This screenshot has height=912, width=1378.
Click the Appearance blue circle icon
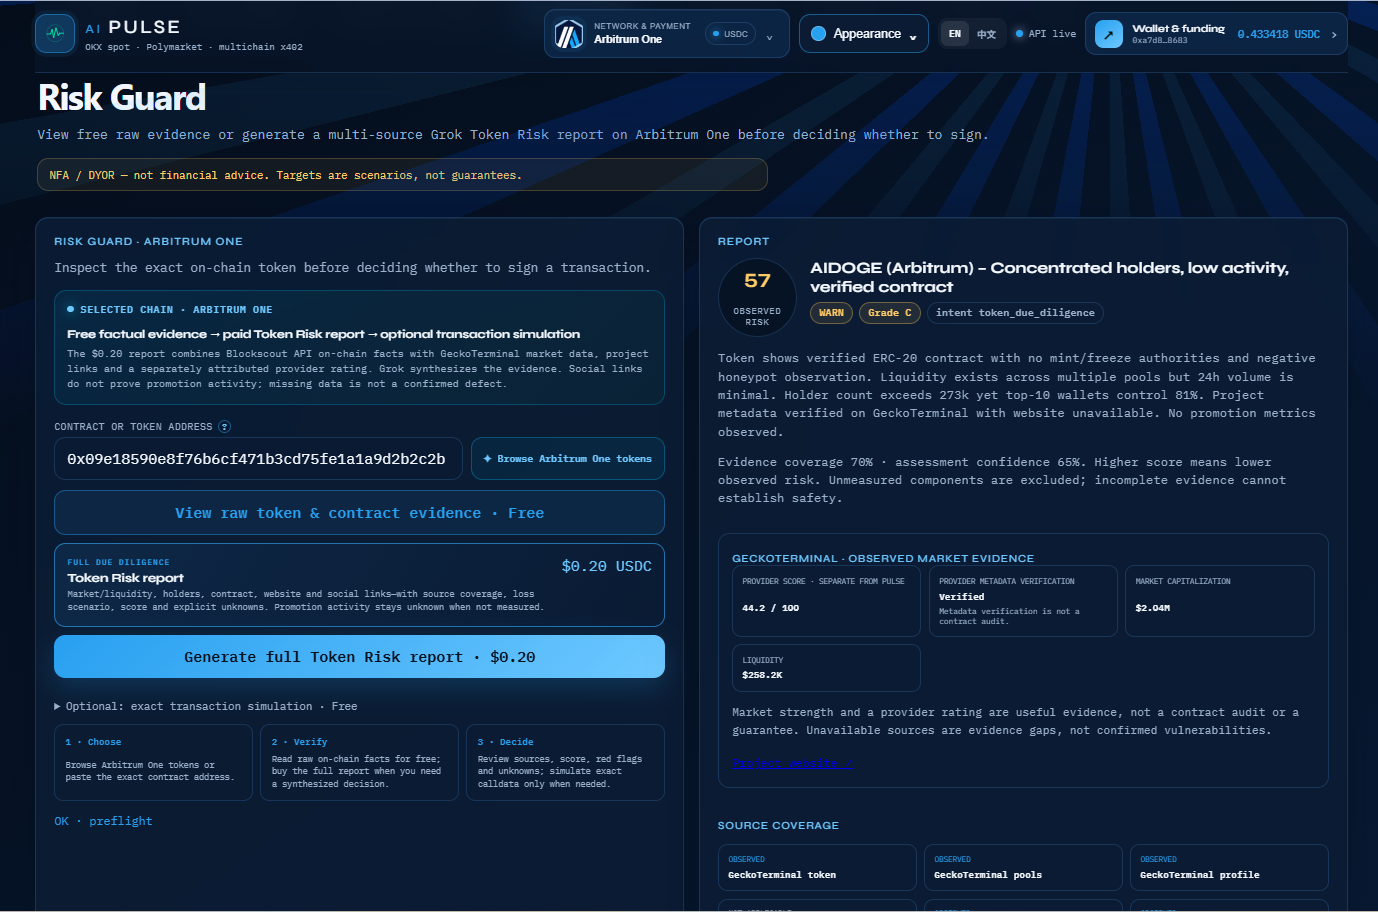click(818, 34)
